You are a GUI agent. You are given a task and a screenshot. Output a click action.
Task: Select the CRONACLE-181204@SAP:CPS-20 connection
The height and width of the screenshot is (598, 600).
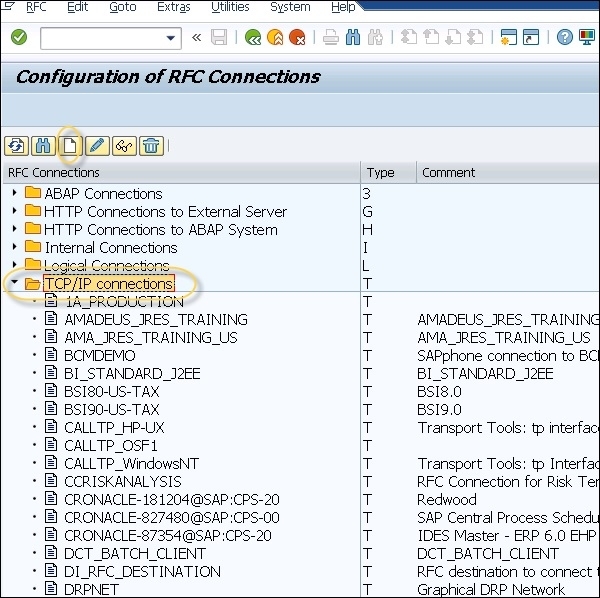(172, 499)
